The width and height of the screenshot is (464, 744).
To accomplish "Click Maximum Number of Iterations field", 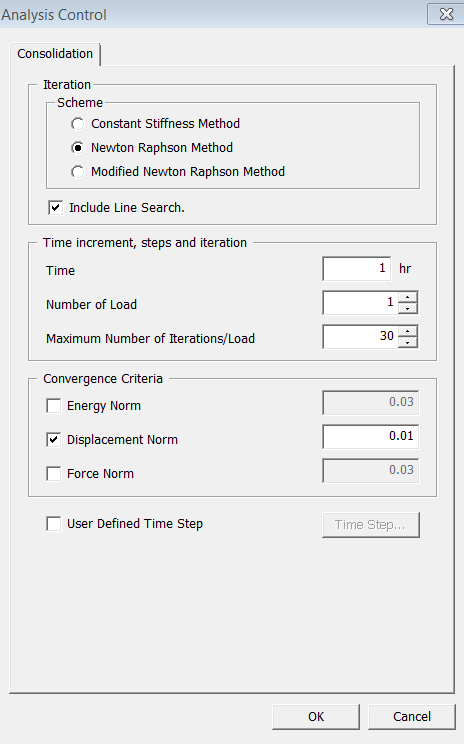I will pyautogui.click(x=361, y=336).
